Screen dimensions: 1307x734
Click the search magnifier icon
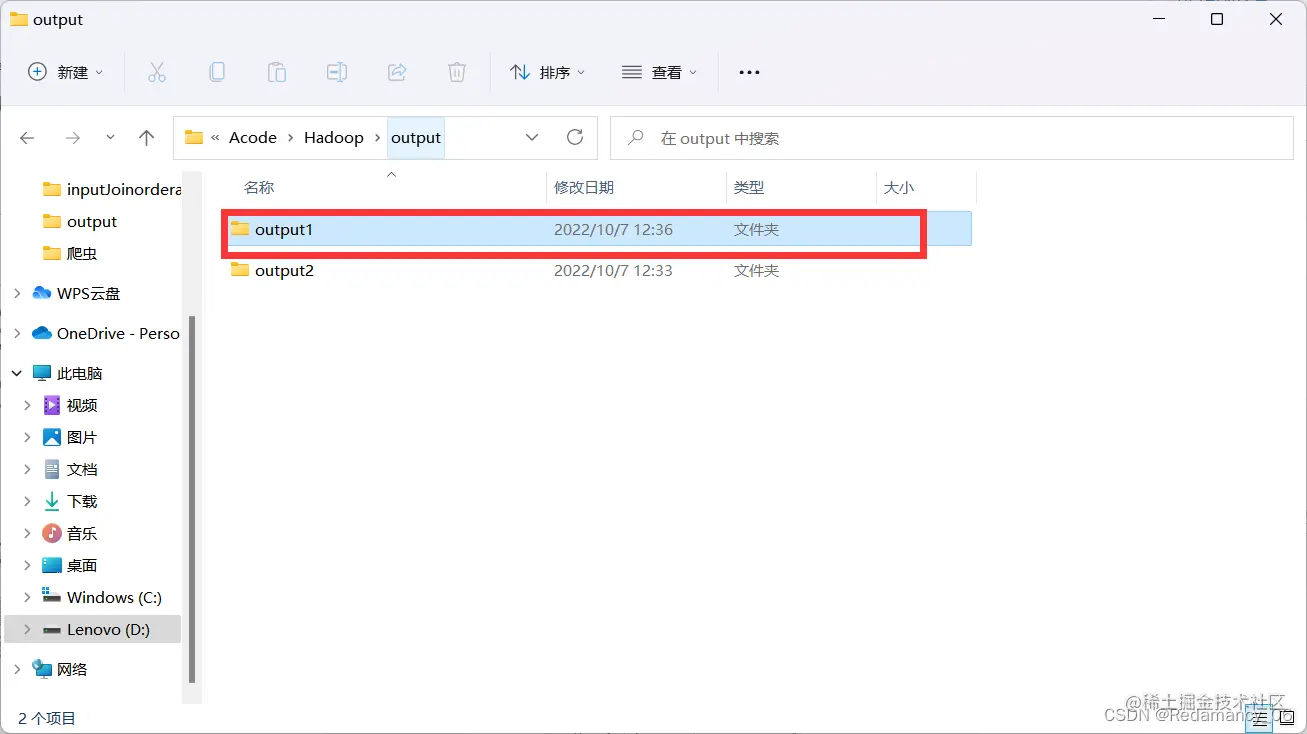tap(635, 138)
